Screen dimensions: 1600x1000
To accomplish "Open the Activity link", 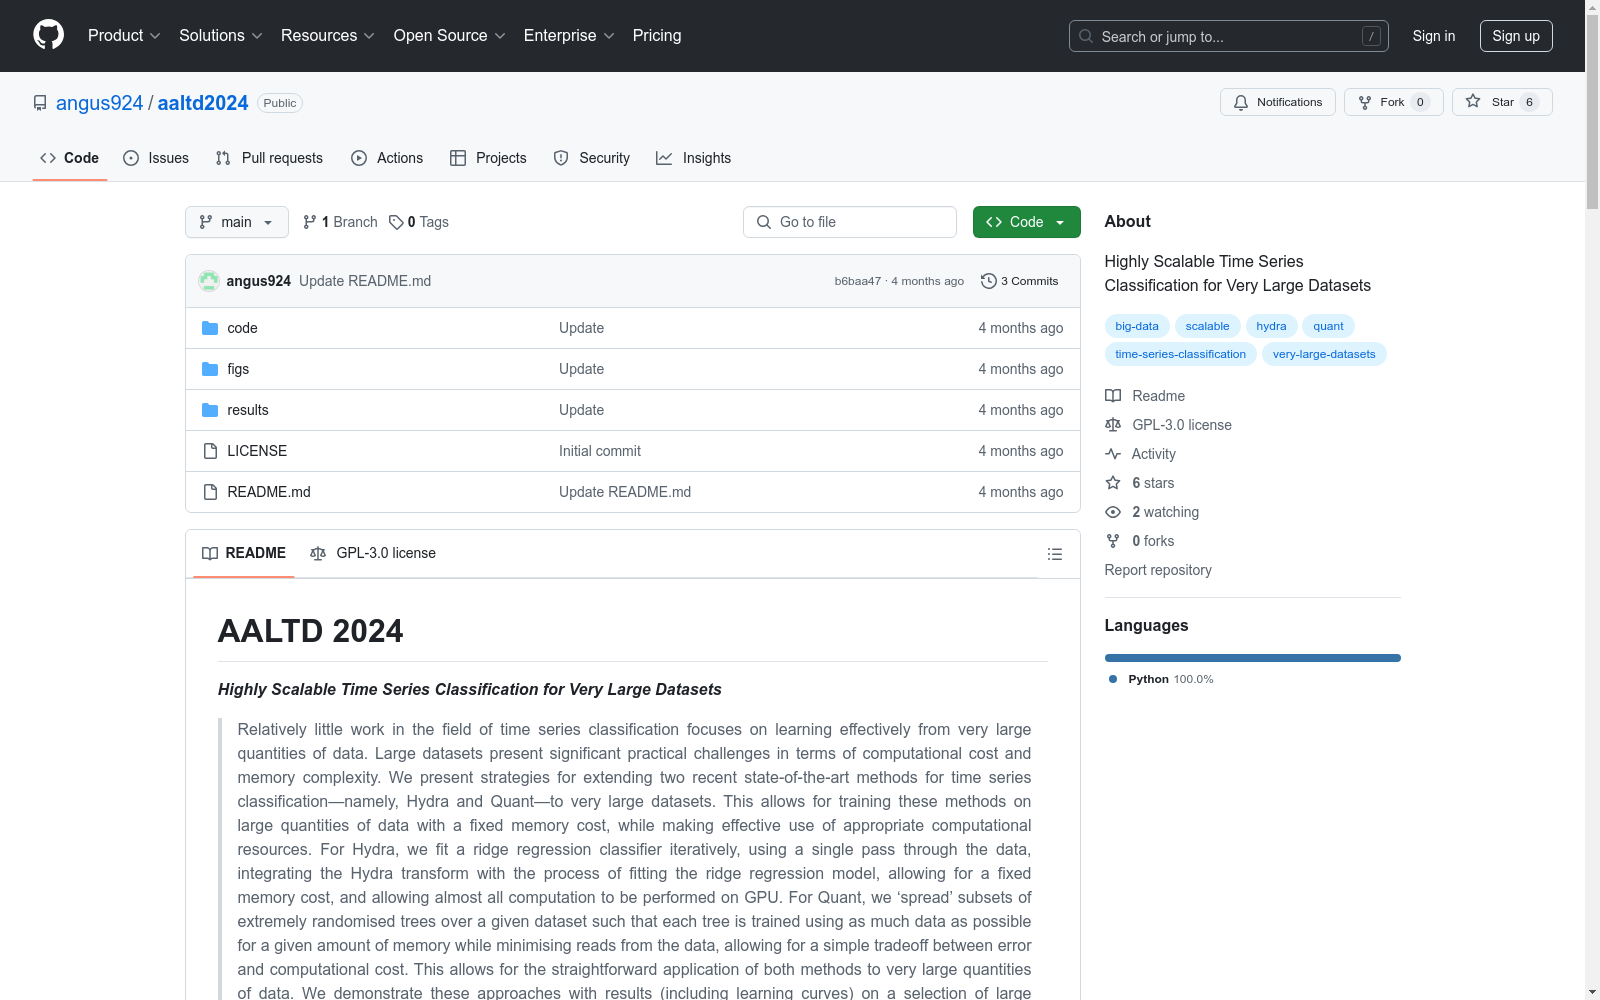I will coord(1140,454).
